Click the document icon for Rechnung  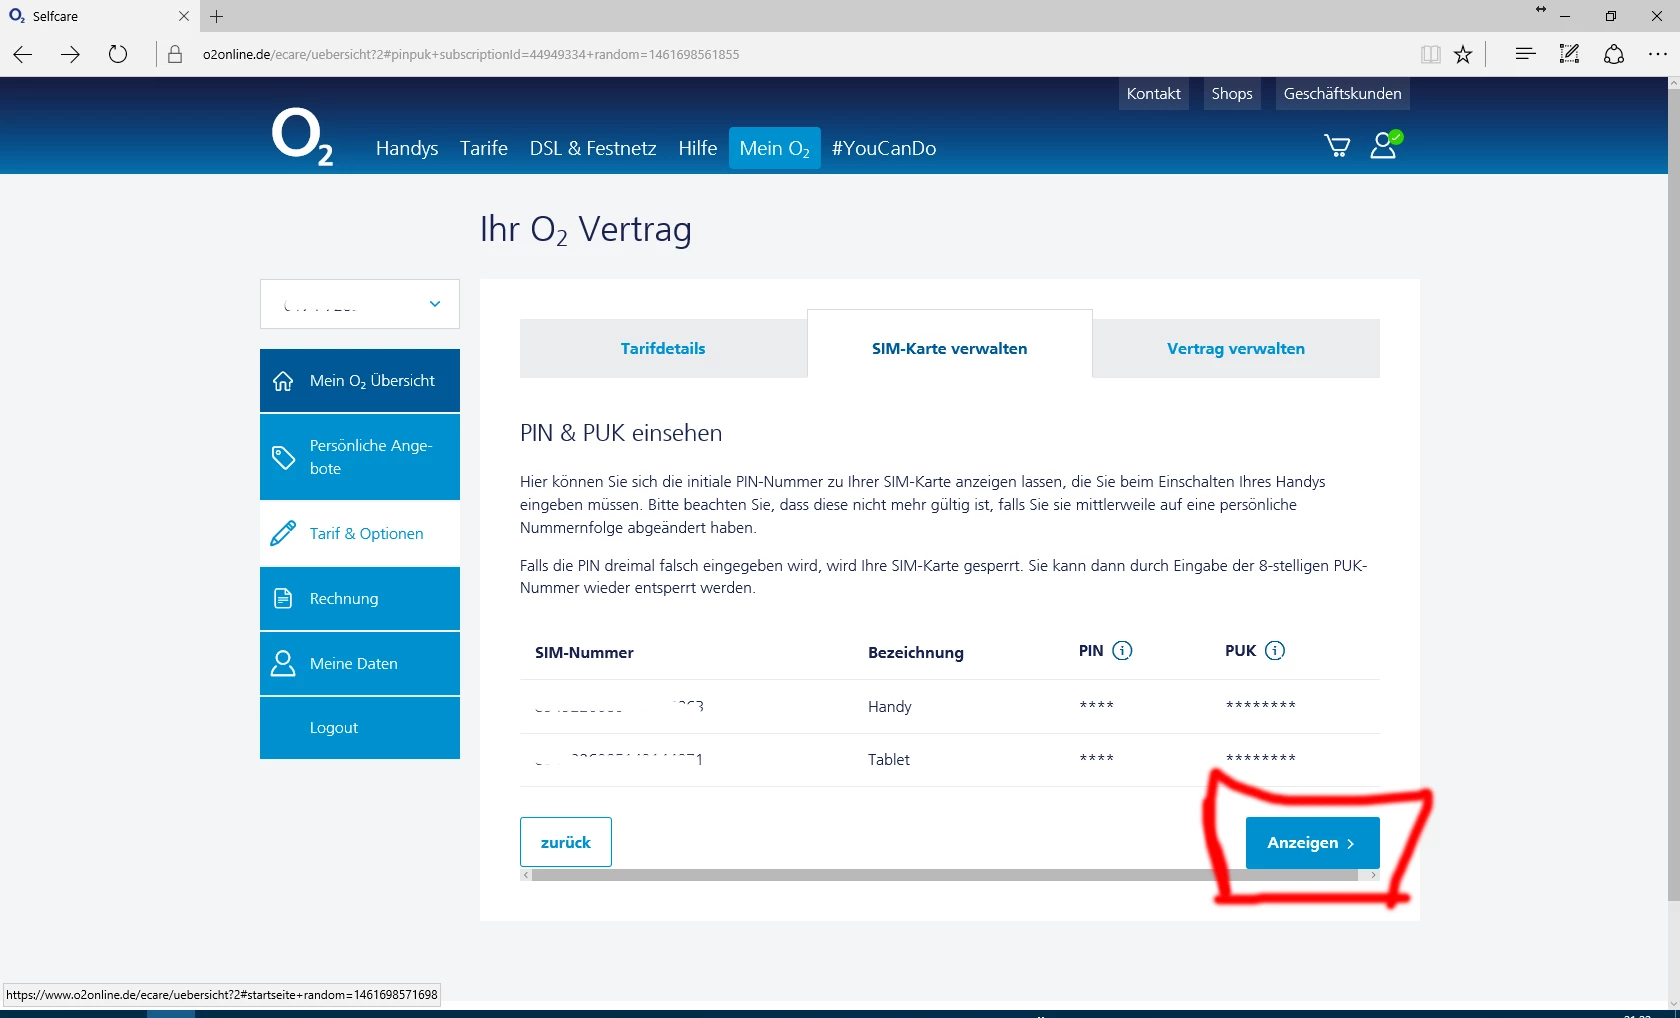point(283,598)
